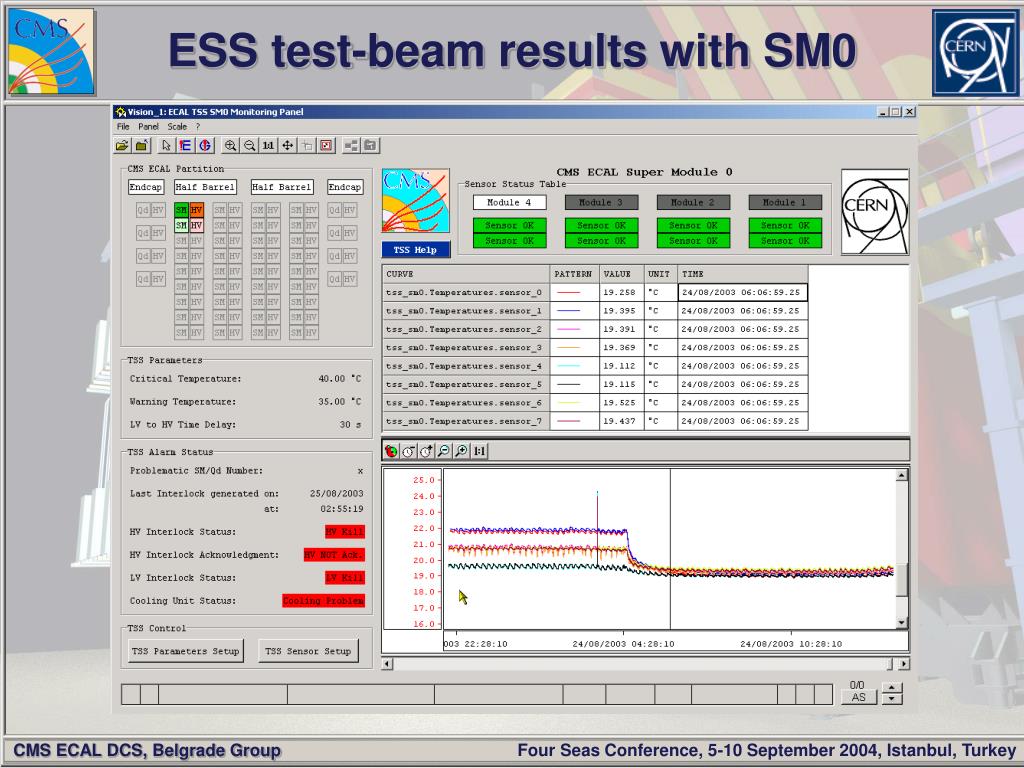Click the sensor_3 curve row name
Image resolution: width=1024 pixels, height=768 pixels.
pos(464,347)
